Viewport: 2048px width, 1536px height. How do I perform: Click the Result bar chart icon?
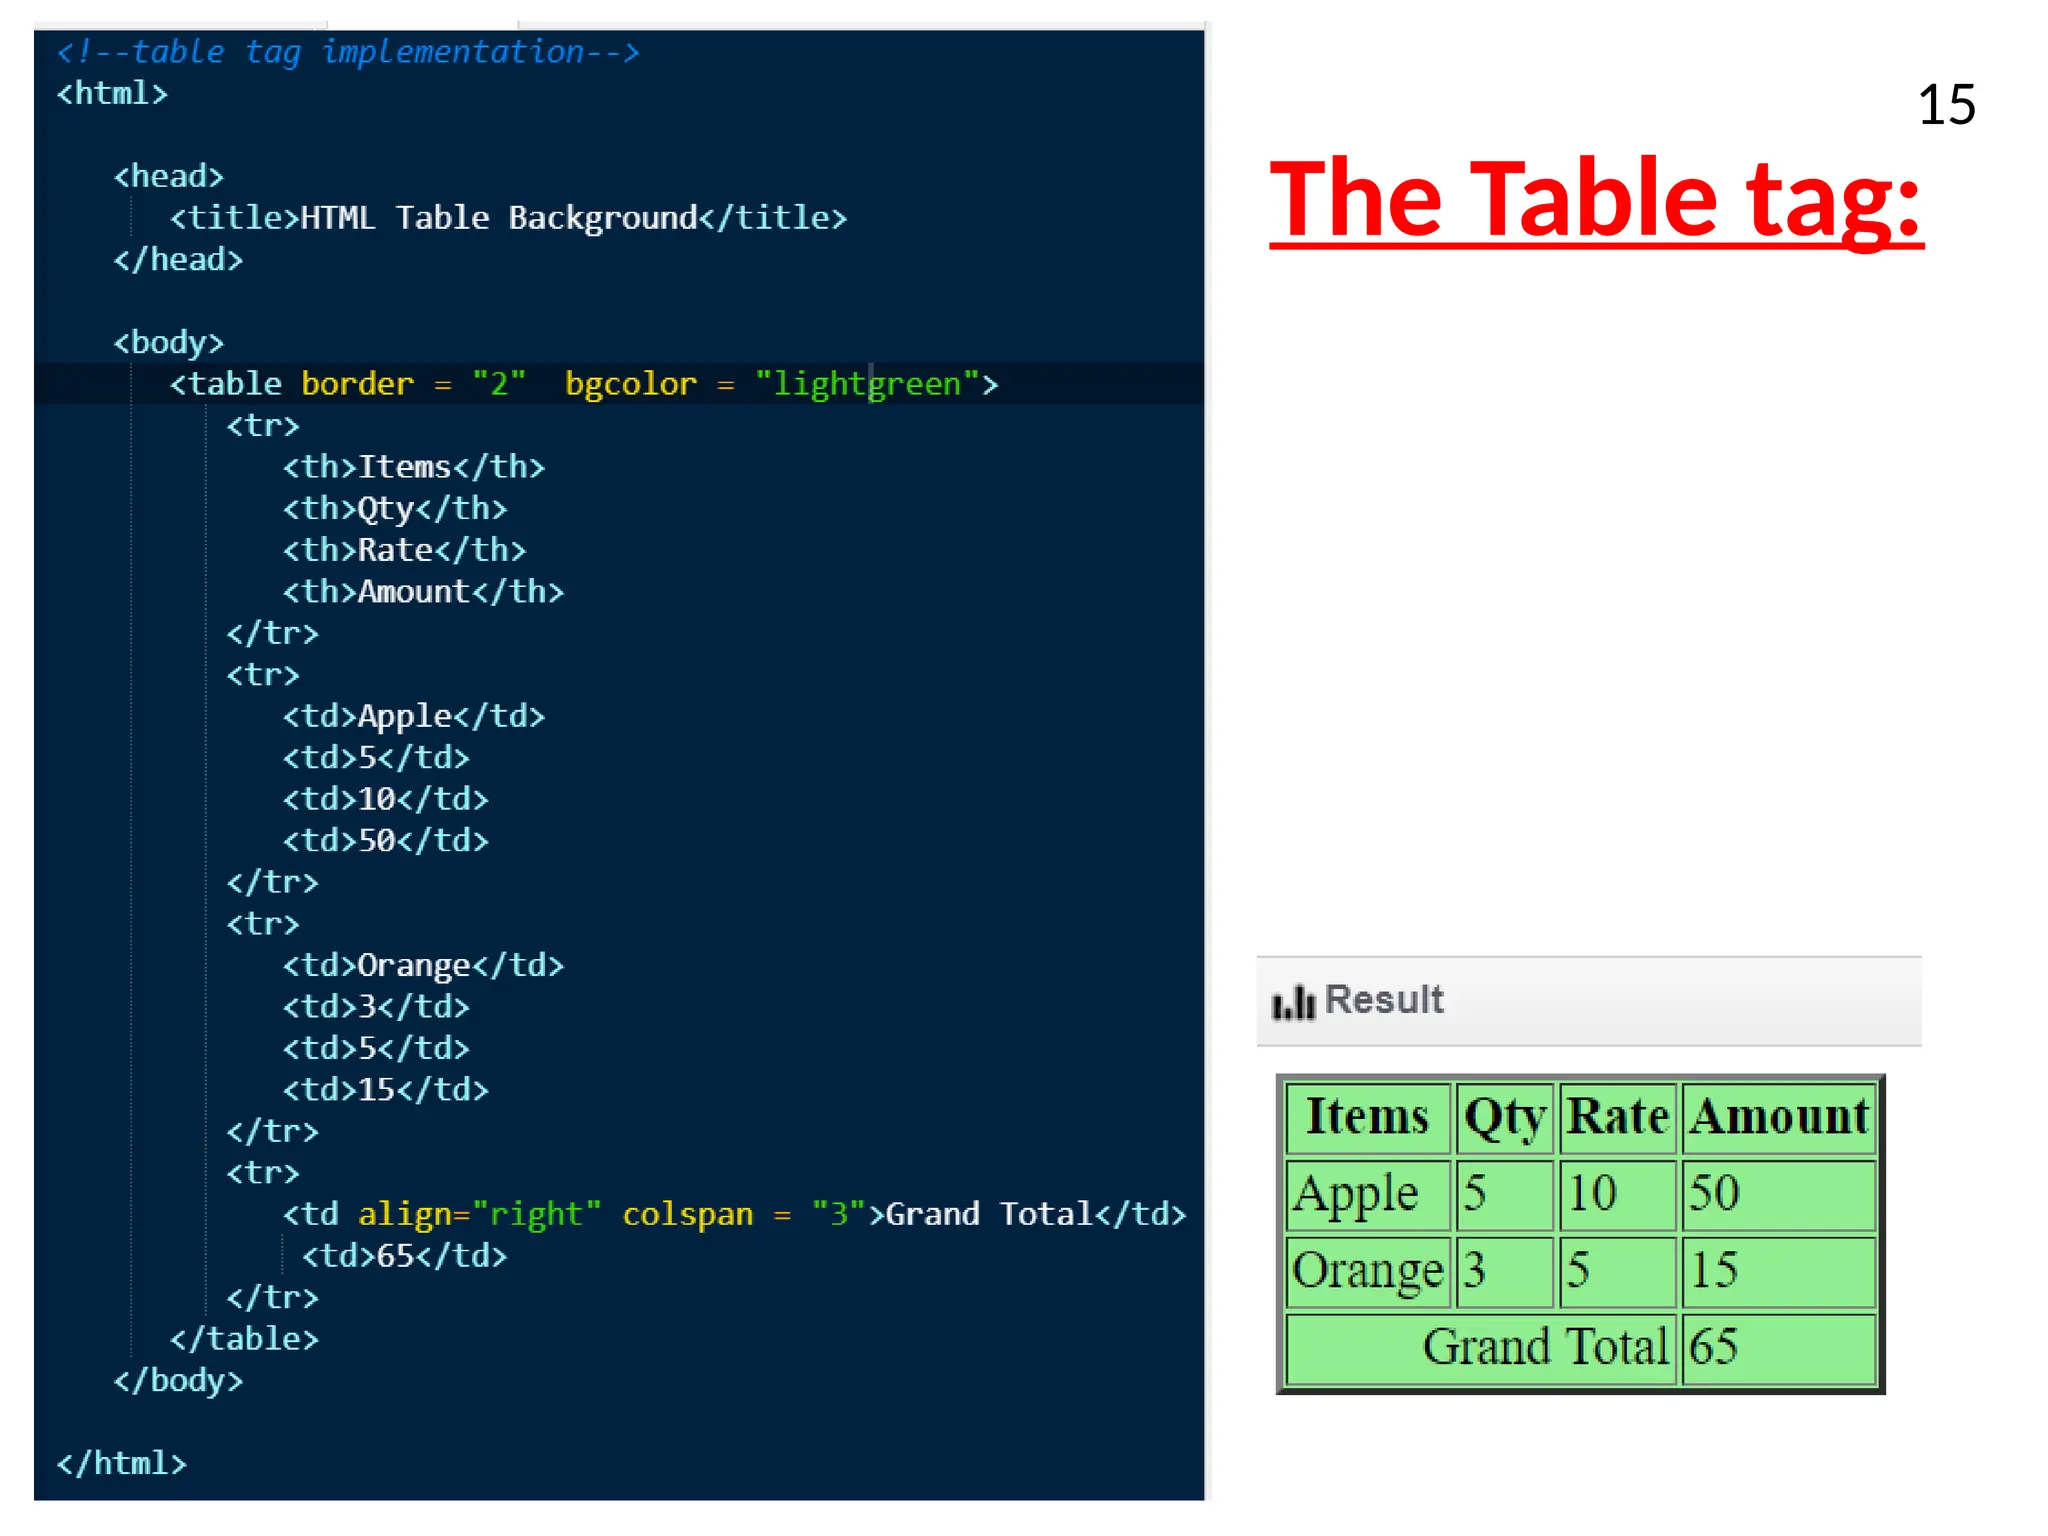tap(1293, 1001)
